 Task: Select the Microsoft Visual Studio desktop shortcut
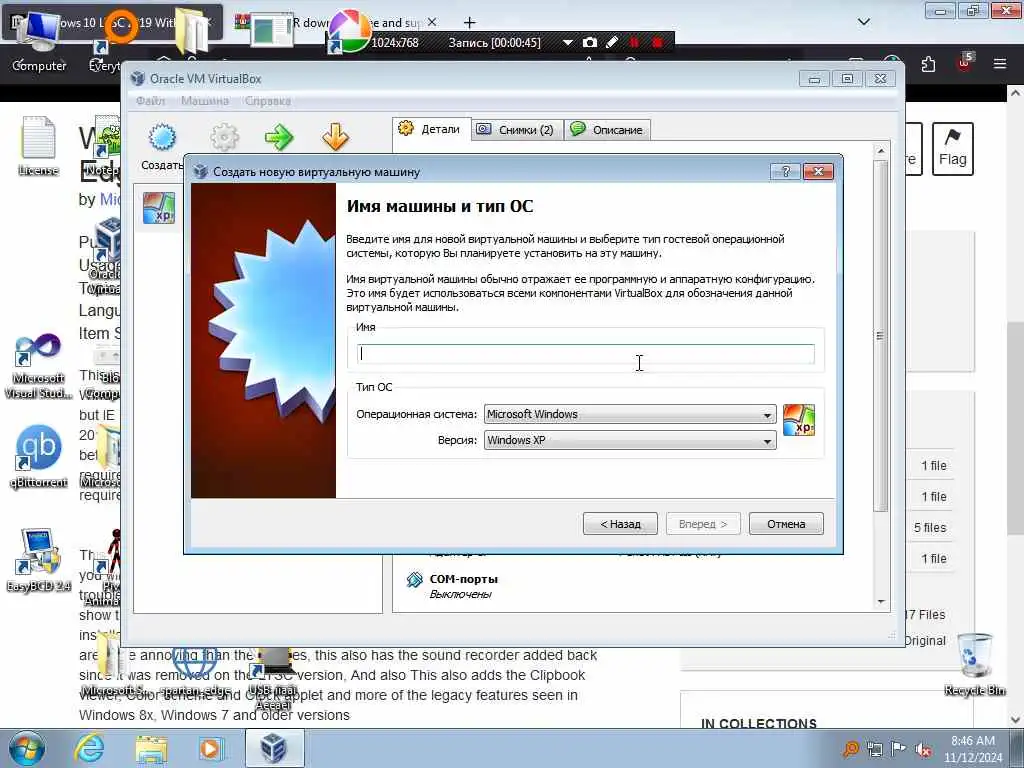tap(38, 366)
